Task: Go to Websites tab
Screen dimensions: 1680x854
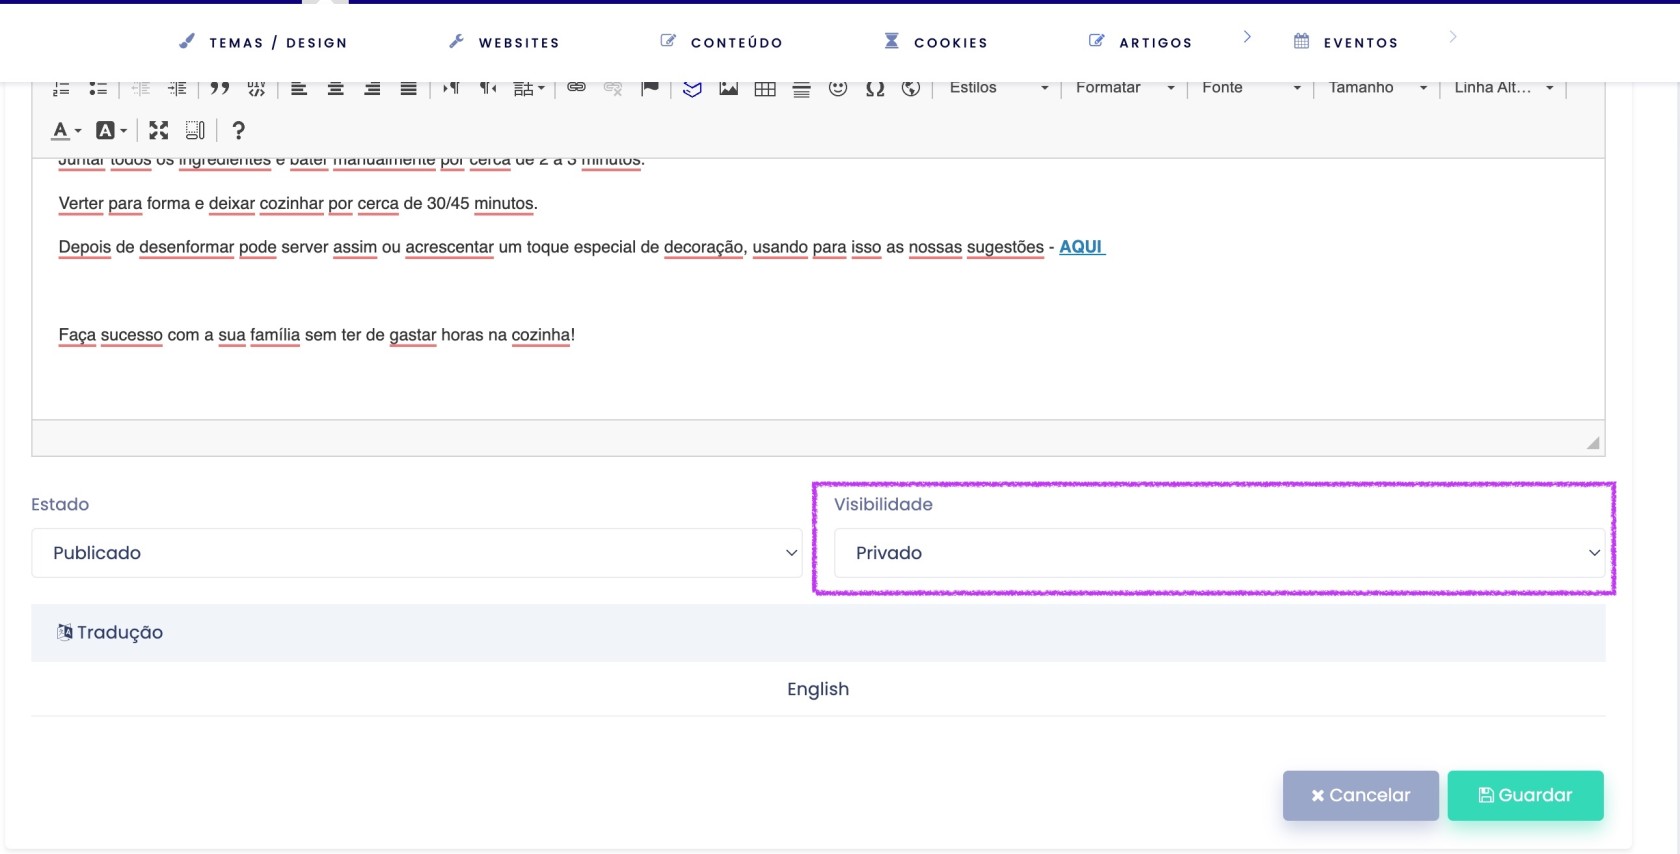Action: 505,42
